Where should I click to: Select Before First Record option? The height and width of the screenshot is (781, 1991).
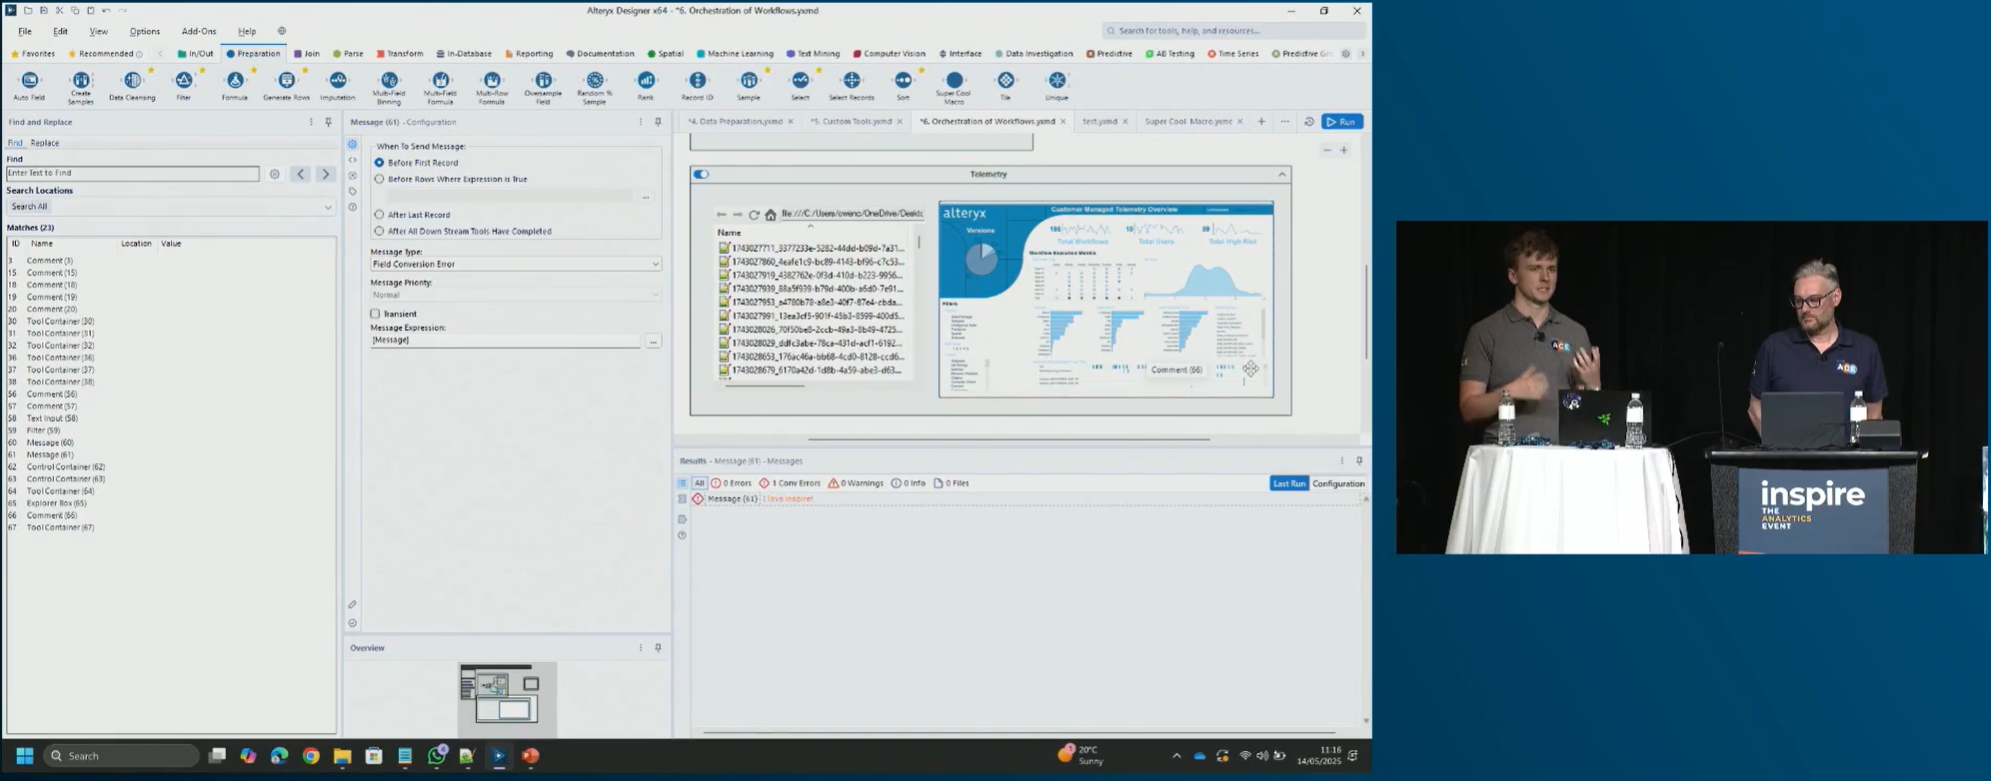(x=379, y=162)
